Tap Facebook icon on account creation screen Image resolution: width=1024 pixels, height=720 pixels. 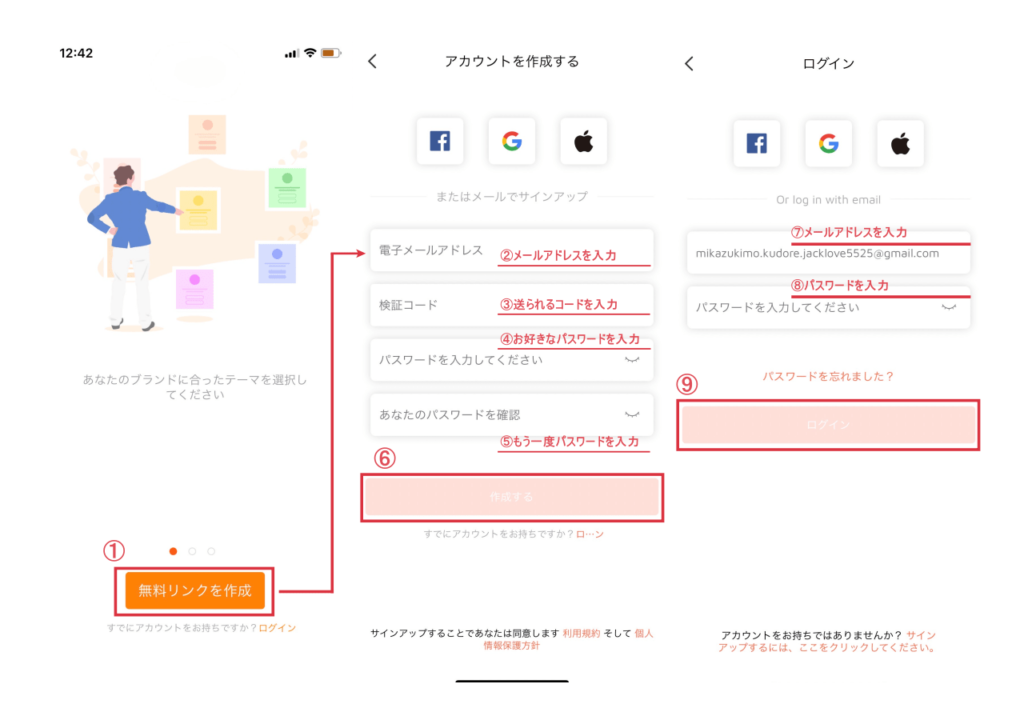tap(440, 141)
